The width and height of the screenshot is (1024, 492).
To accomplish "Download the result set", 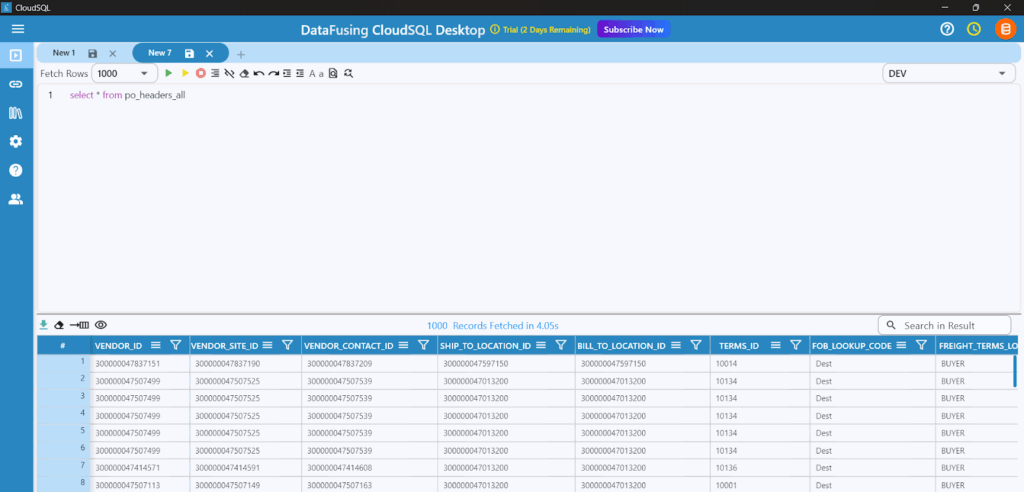I will click(43, 325).
